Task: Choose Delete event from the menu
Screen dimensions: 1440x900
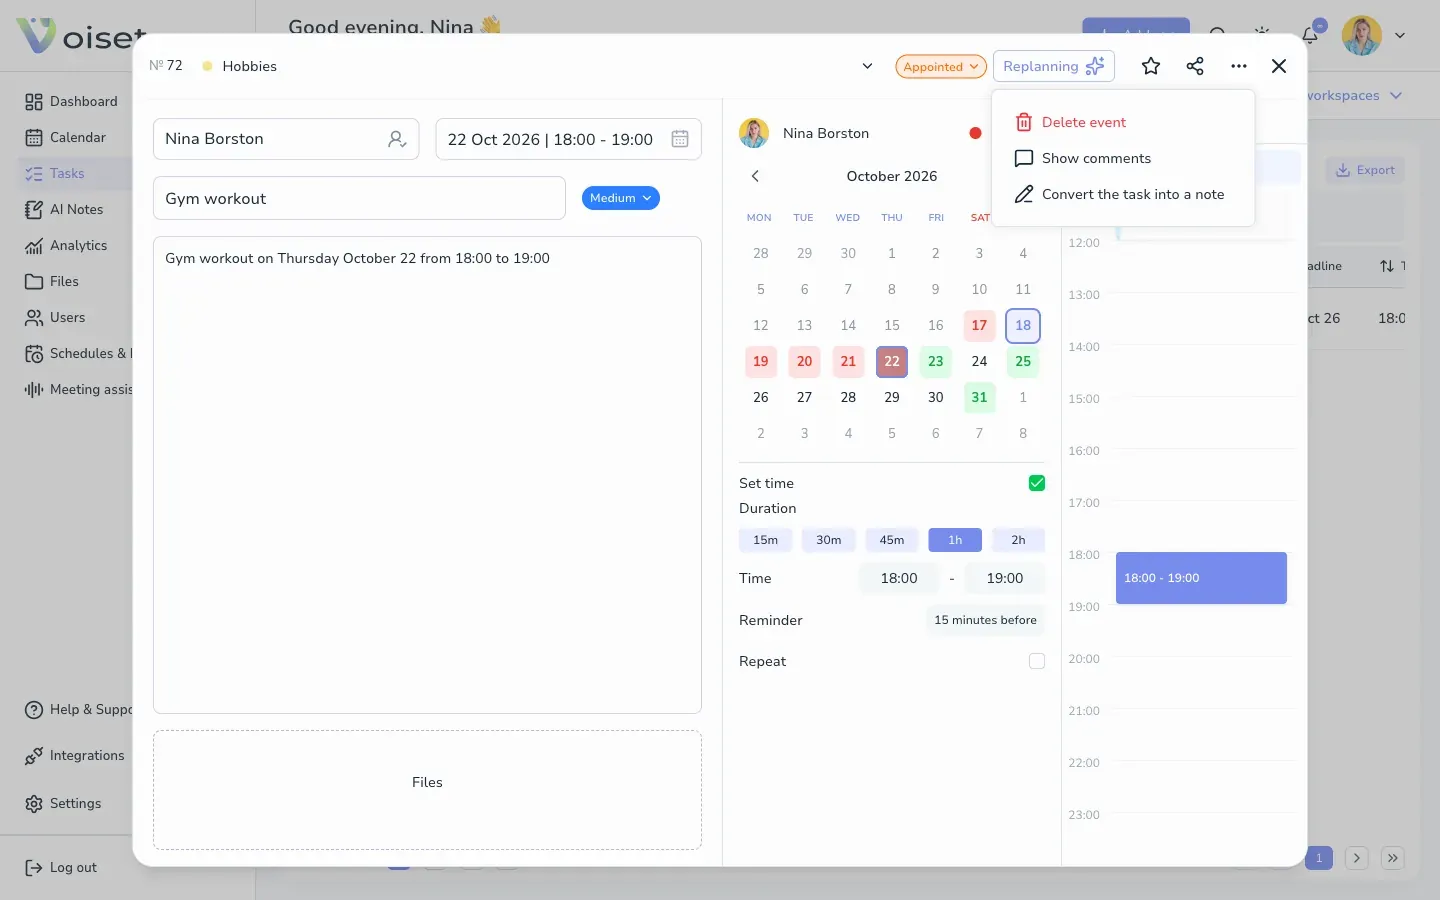Action: coord(1123,122)
